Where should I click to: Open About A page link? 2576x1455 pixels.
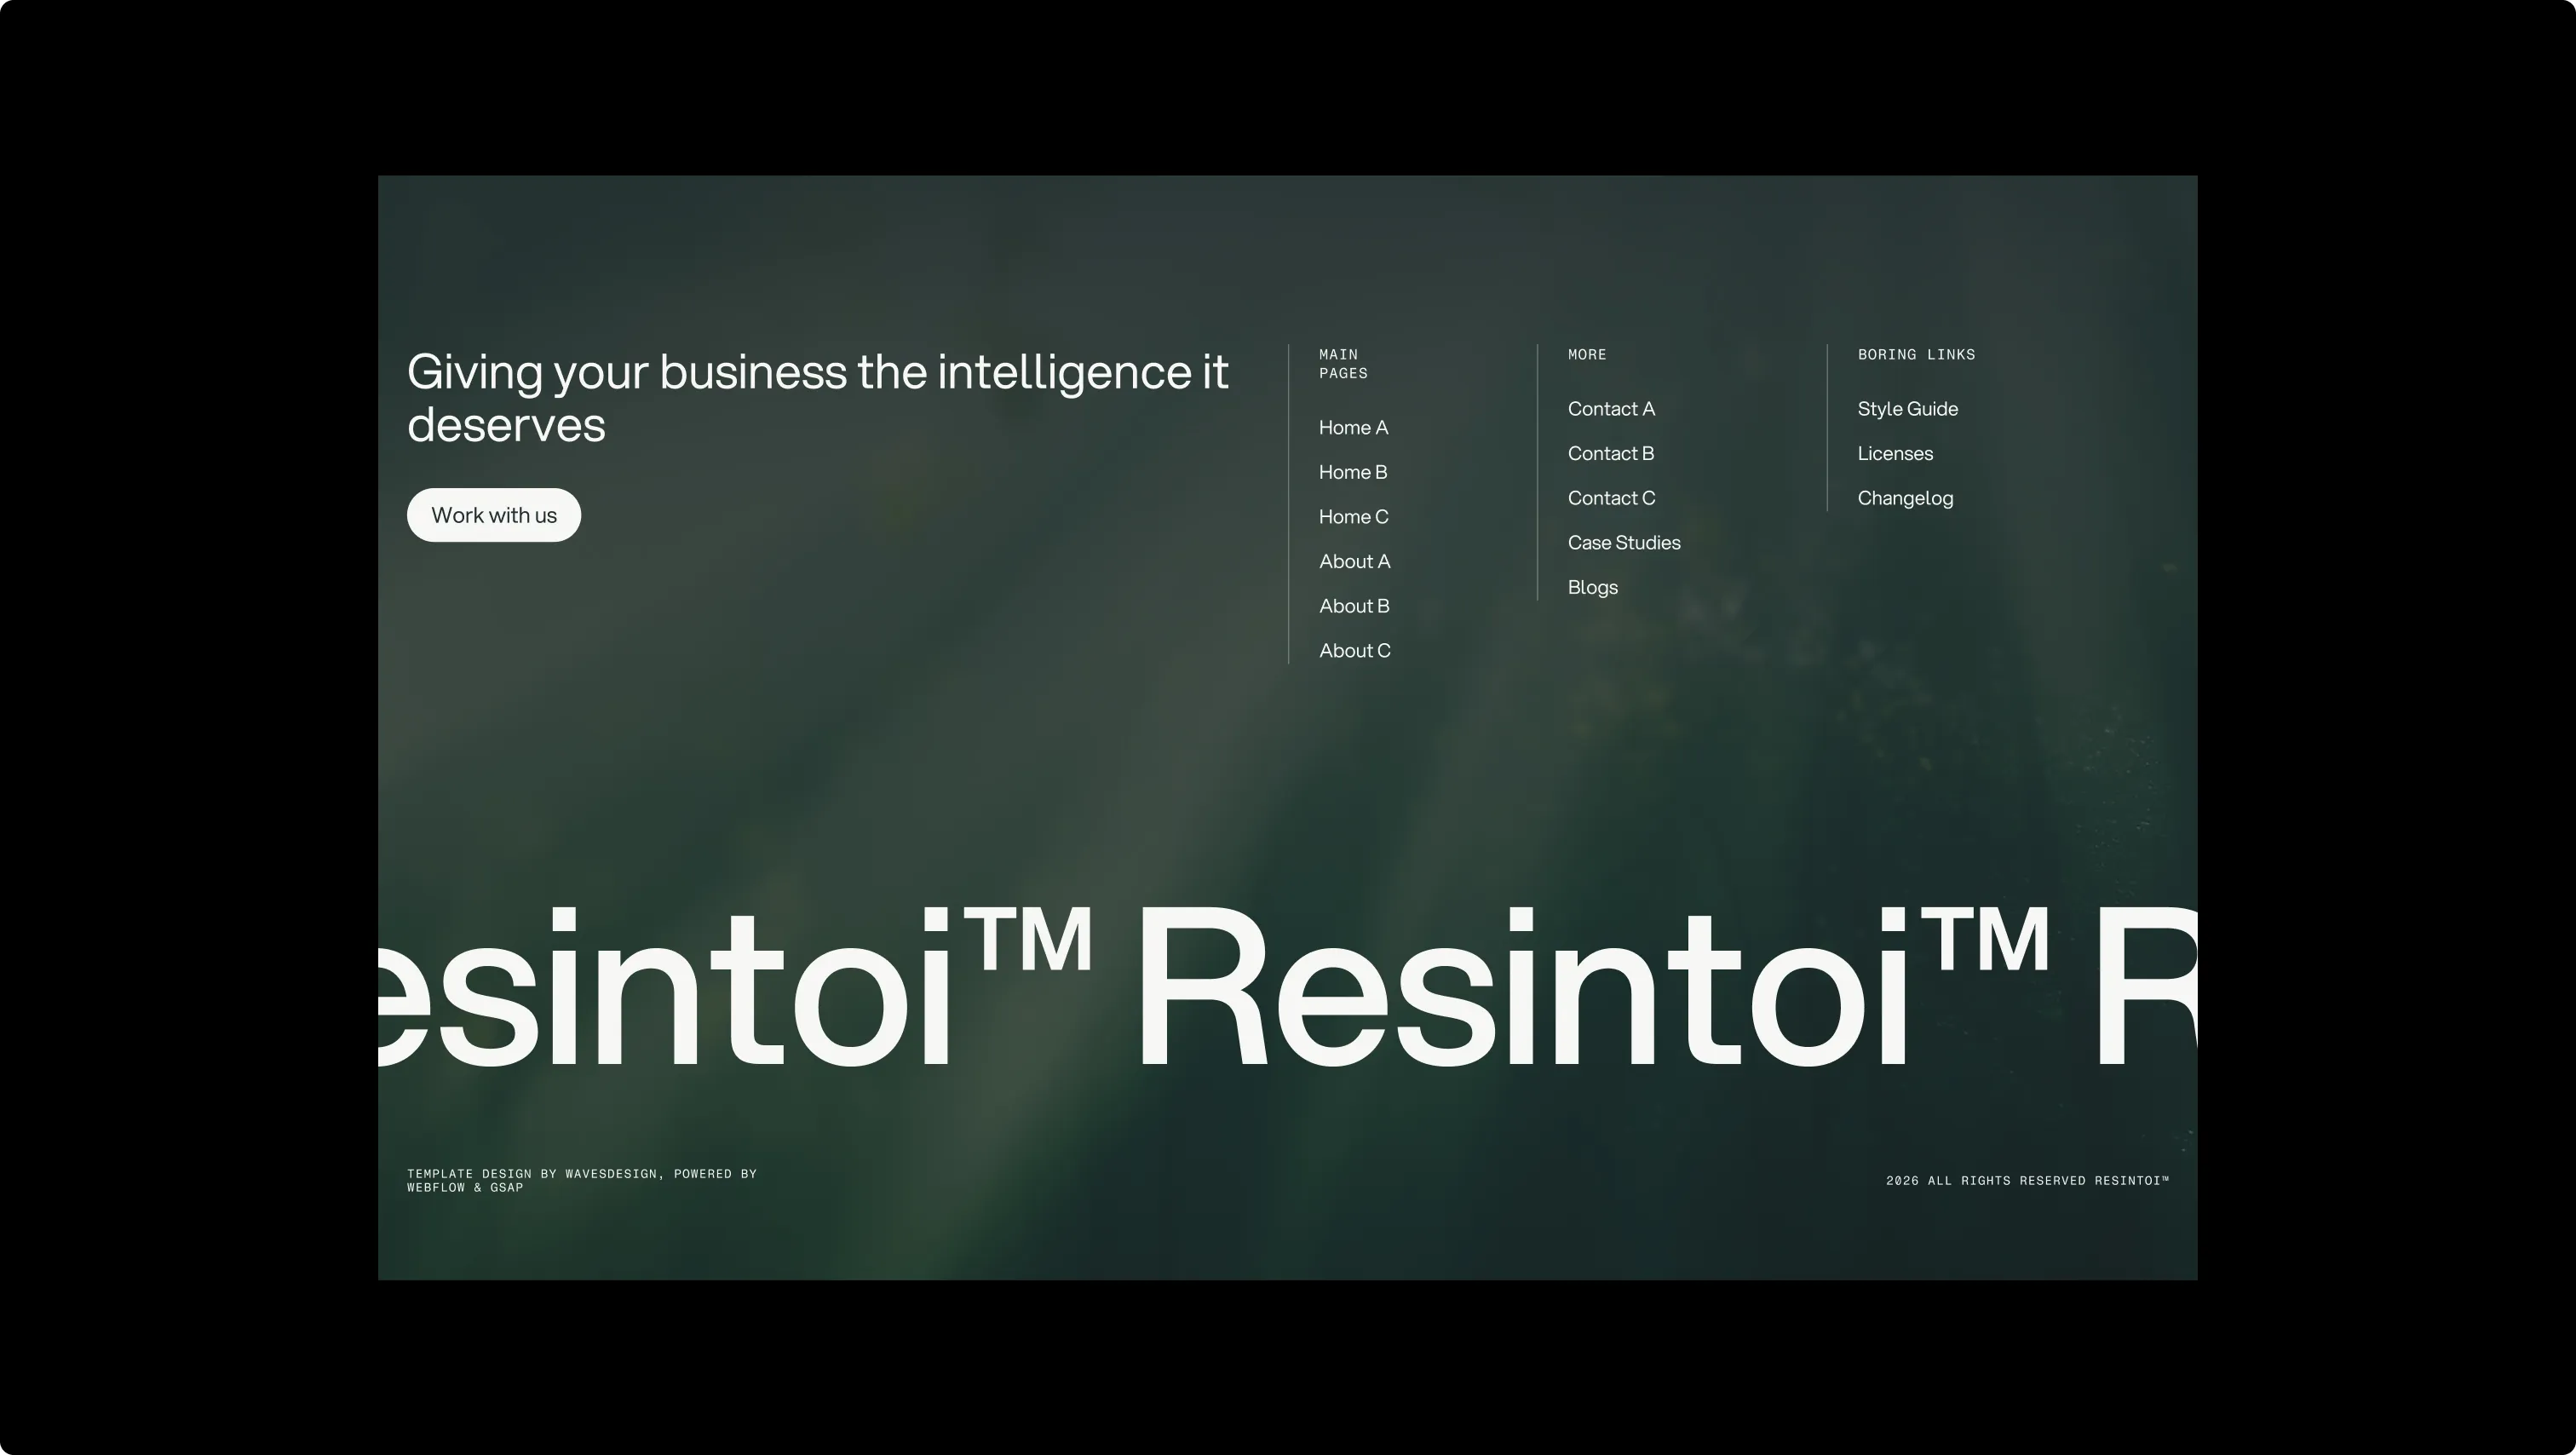pyautogui.click(x=1354, y=562)
